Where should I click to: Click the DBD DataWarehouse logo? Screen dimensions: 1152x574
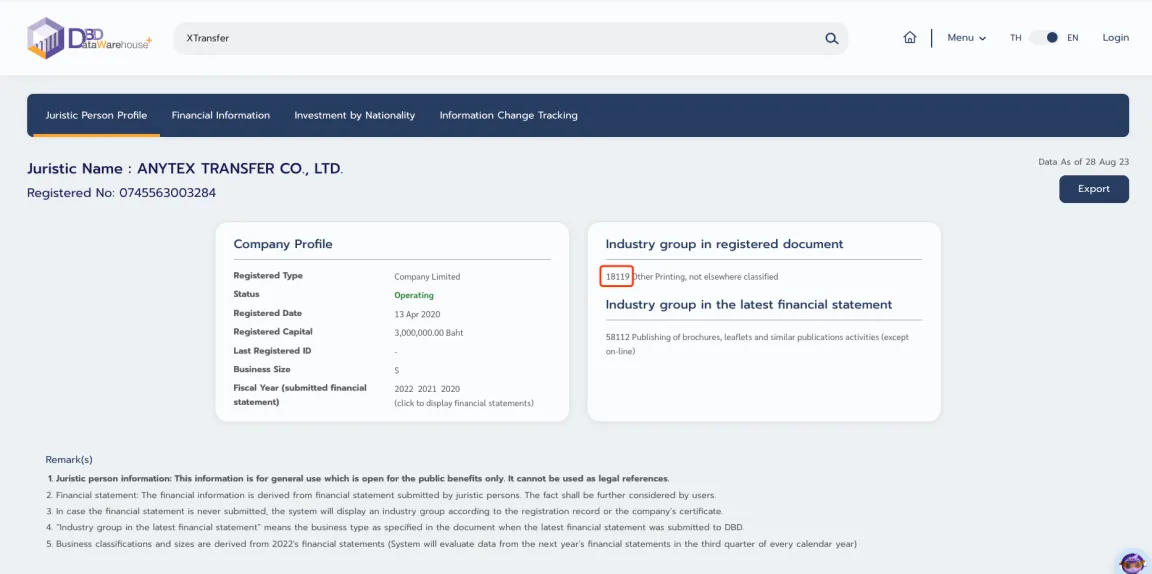coord(88,38)
